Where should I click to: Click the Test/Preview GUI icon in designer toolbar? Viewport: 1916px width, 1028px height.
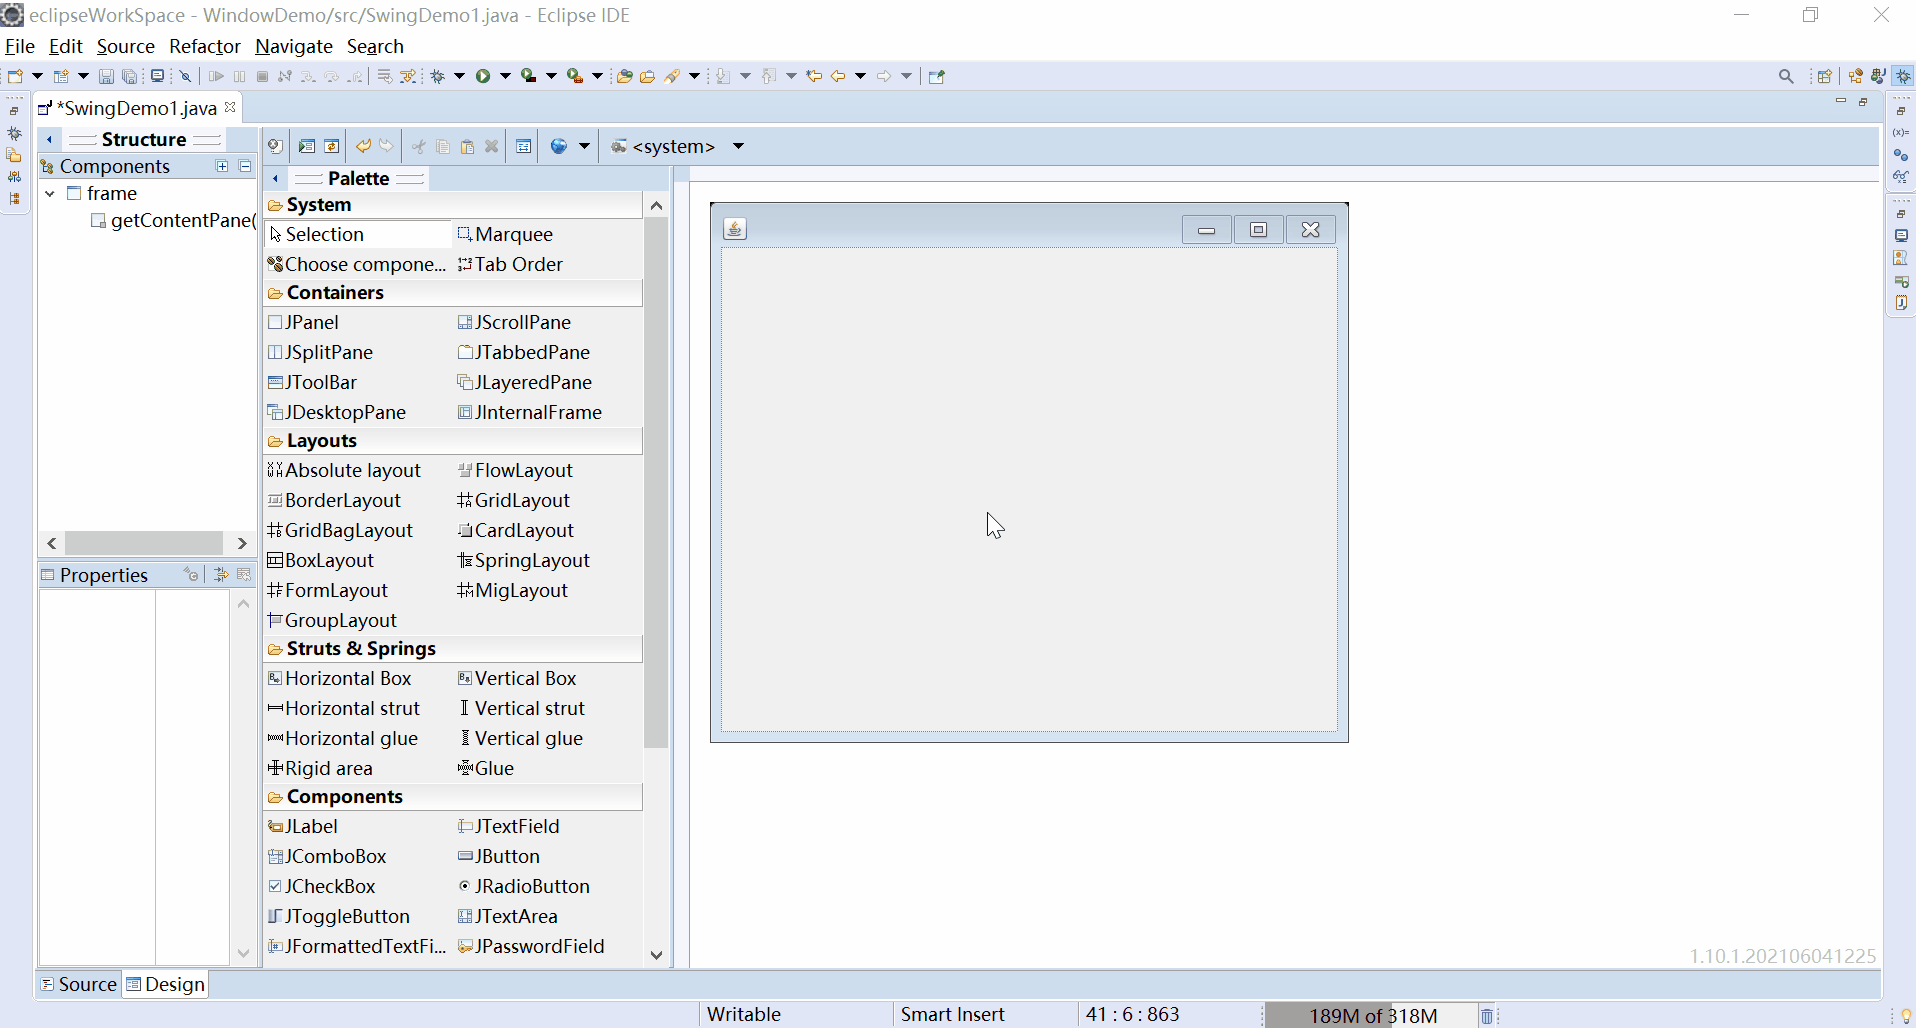click(307, 146)
